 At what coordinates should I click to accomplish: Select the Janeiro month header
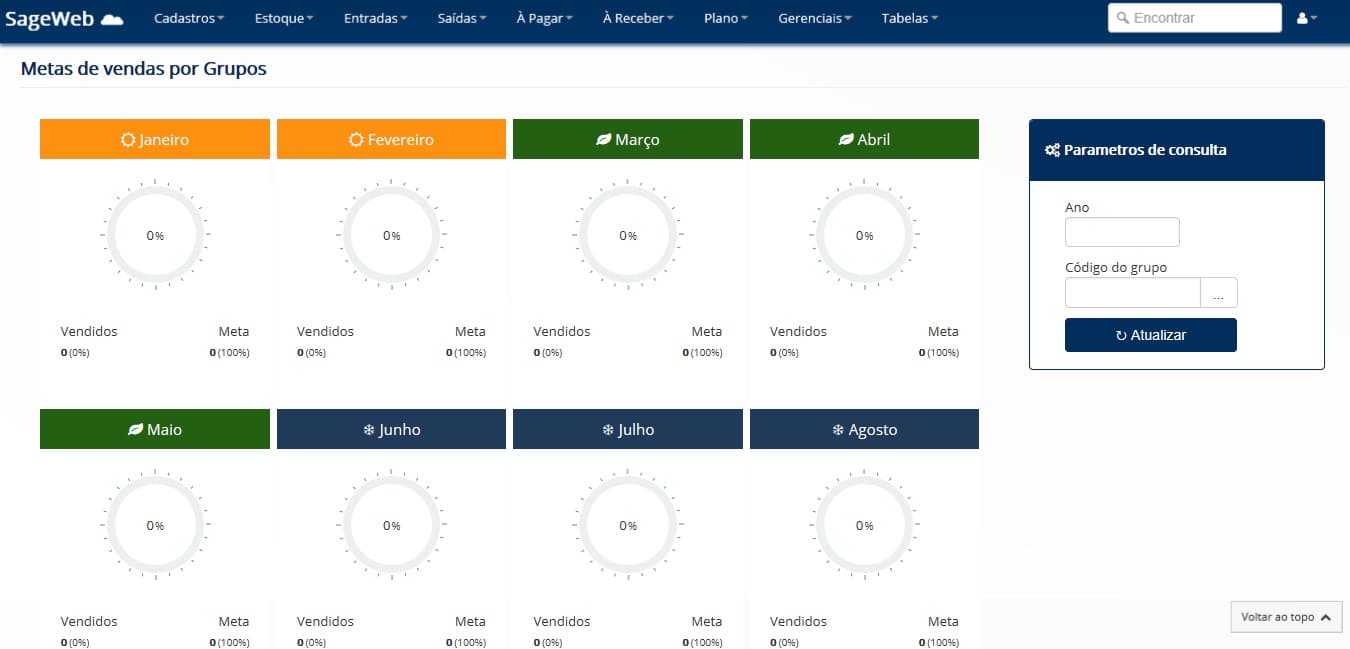[x=155, y=139]
